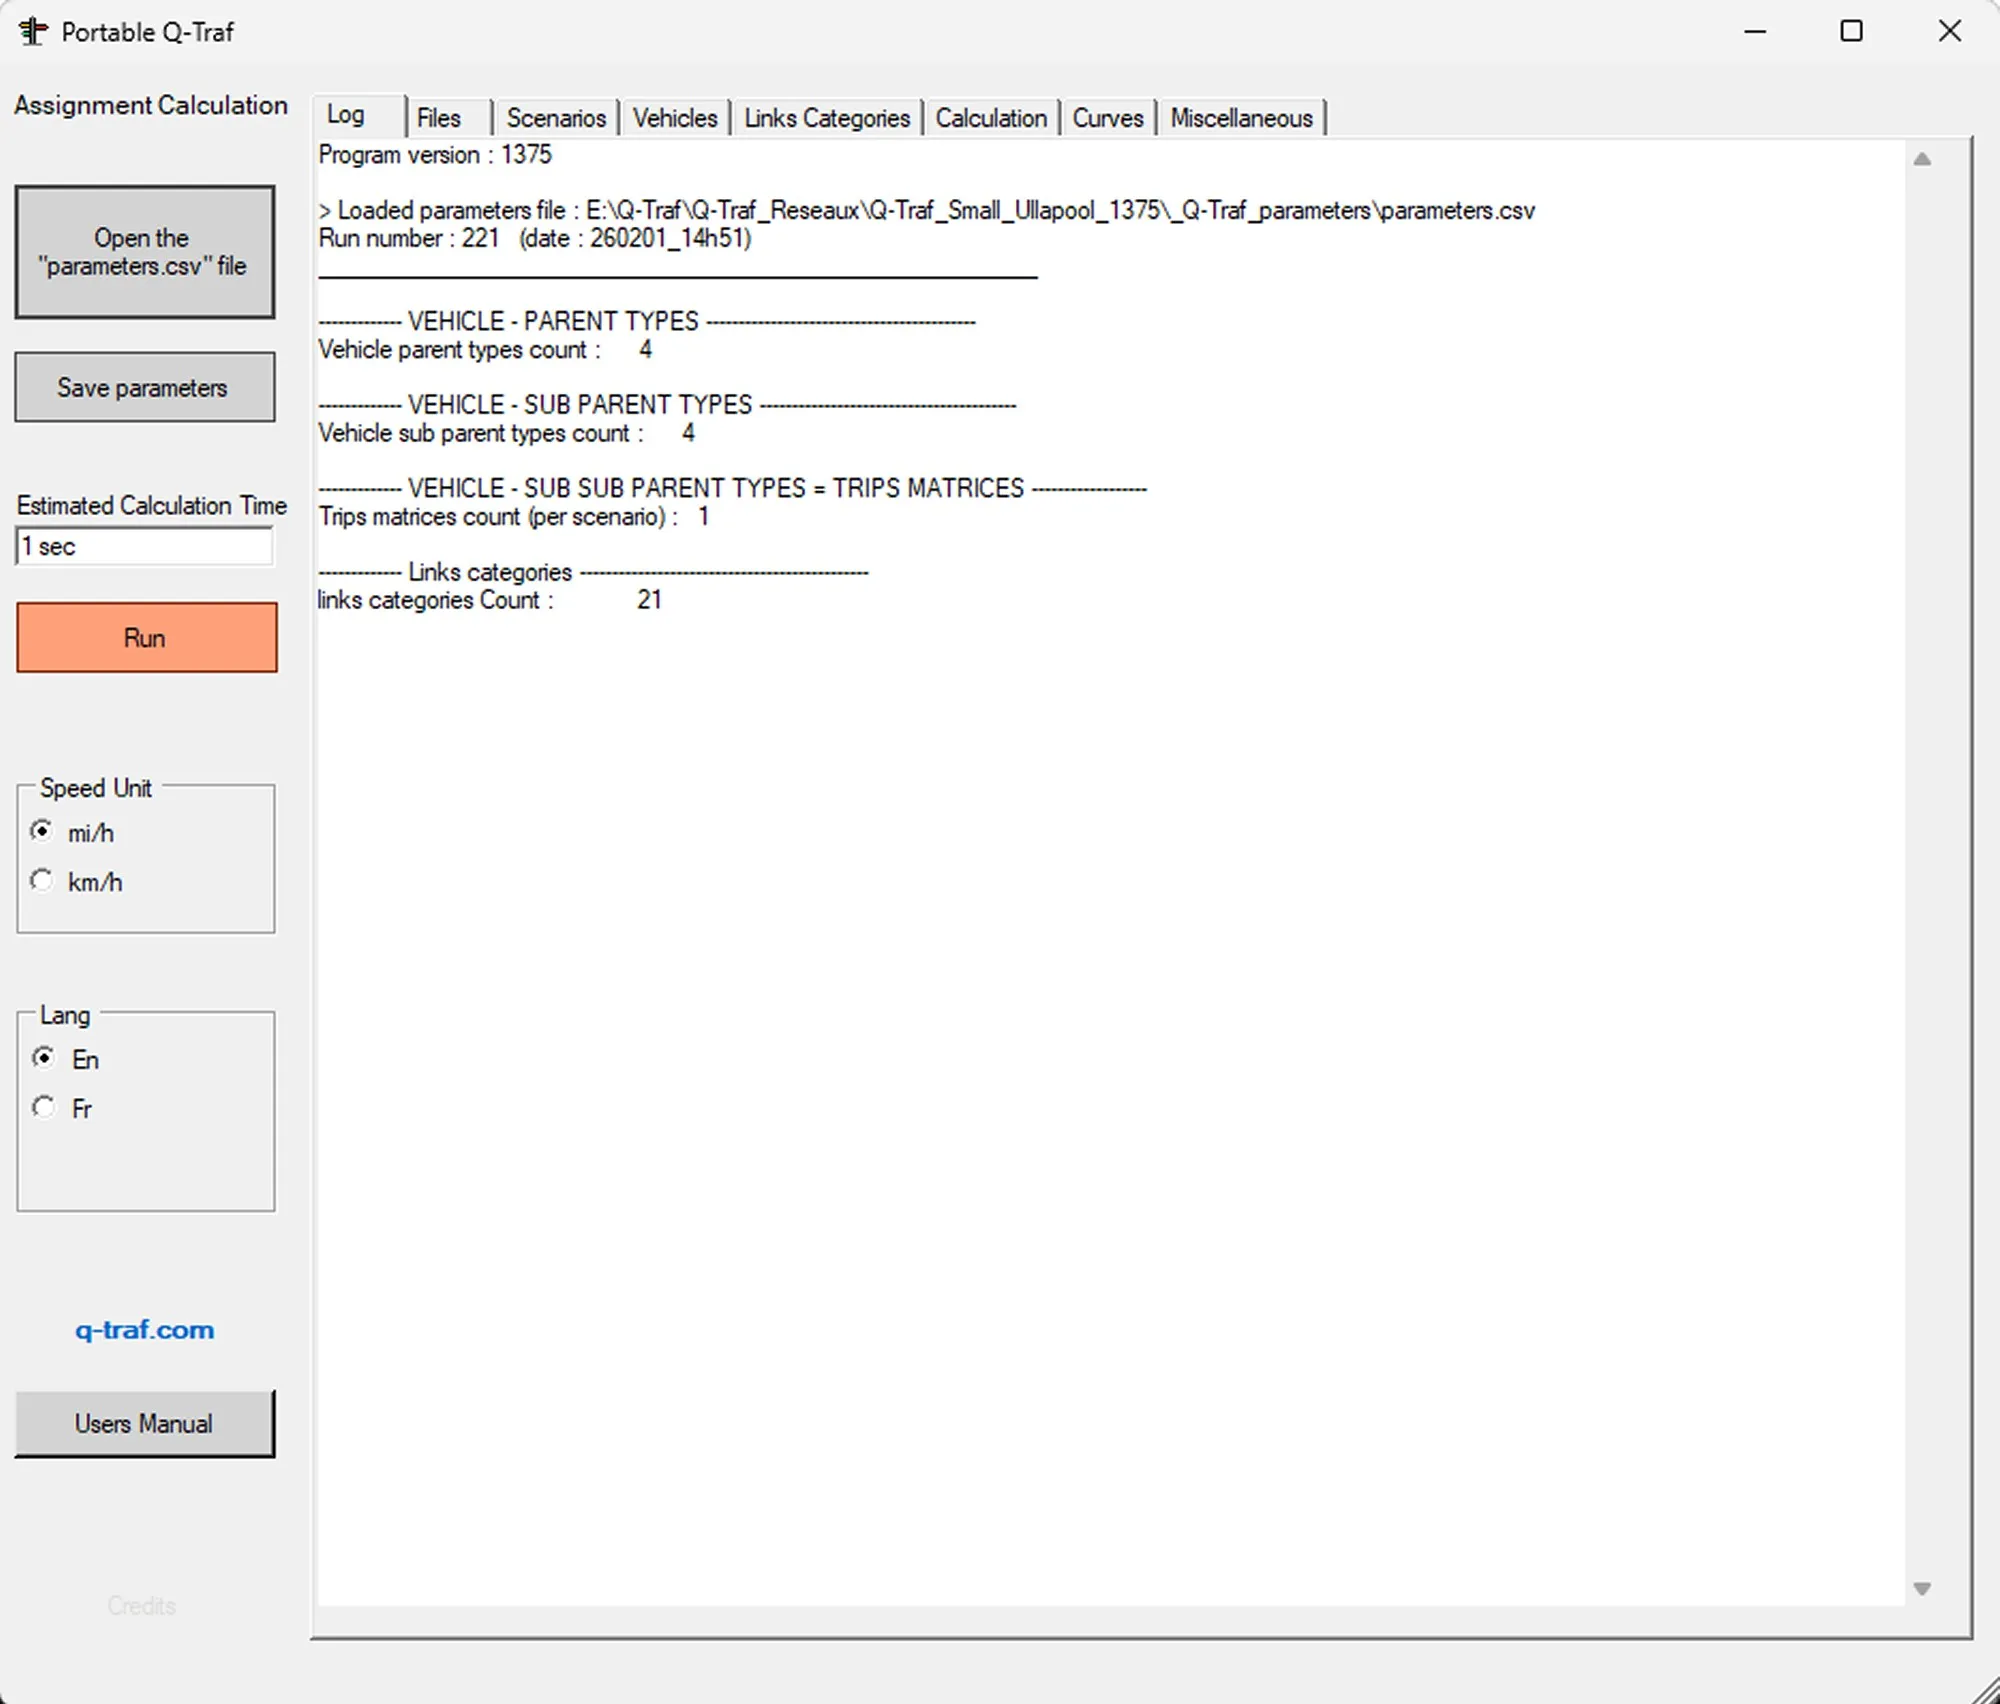Open the Vehicles tab
2000x1704 pixels.
tap(675, 118)
